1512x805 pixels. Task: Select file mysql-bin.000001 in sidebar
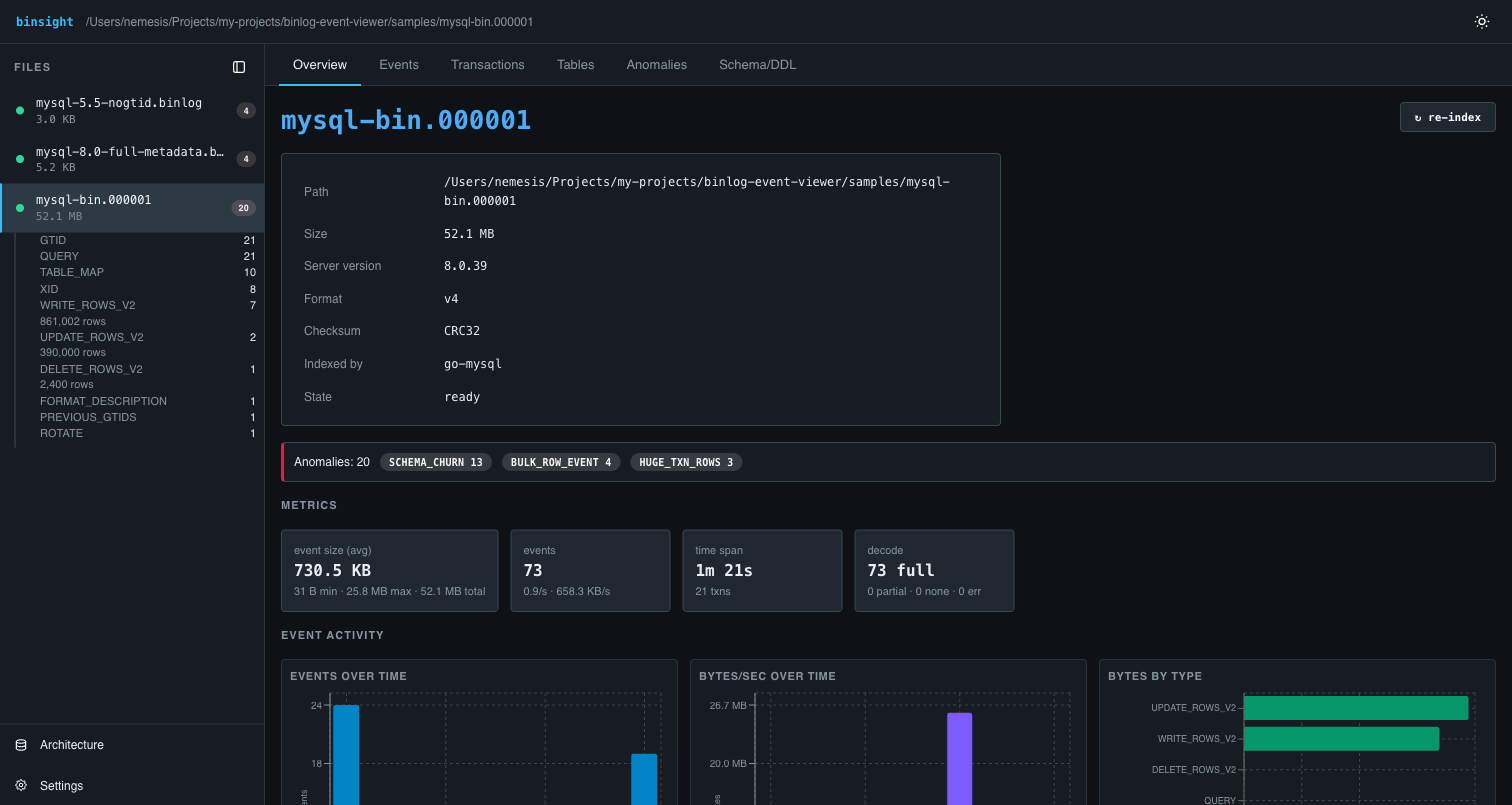coord(132,208)
